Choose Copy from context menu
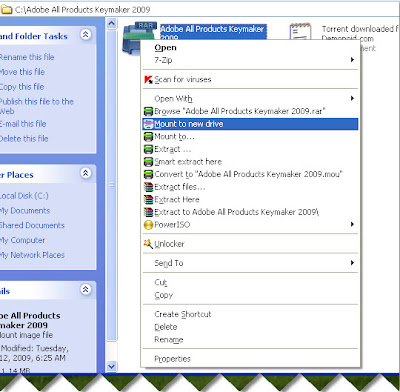Image resolution: width=400 pixels, height=392 pixels. (x=250, y=295)
